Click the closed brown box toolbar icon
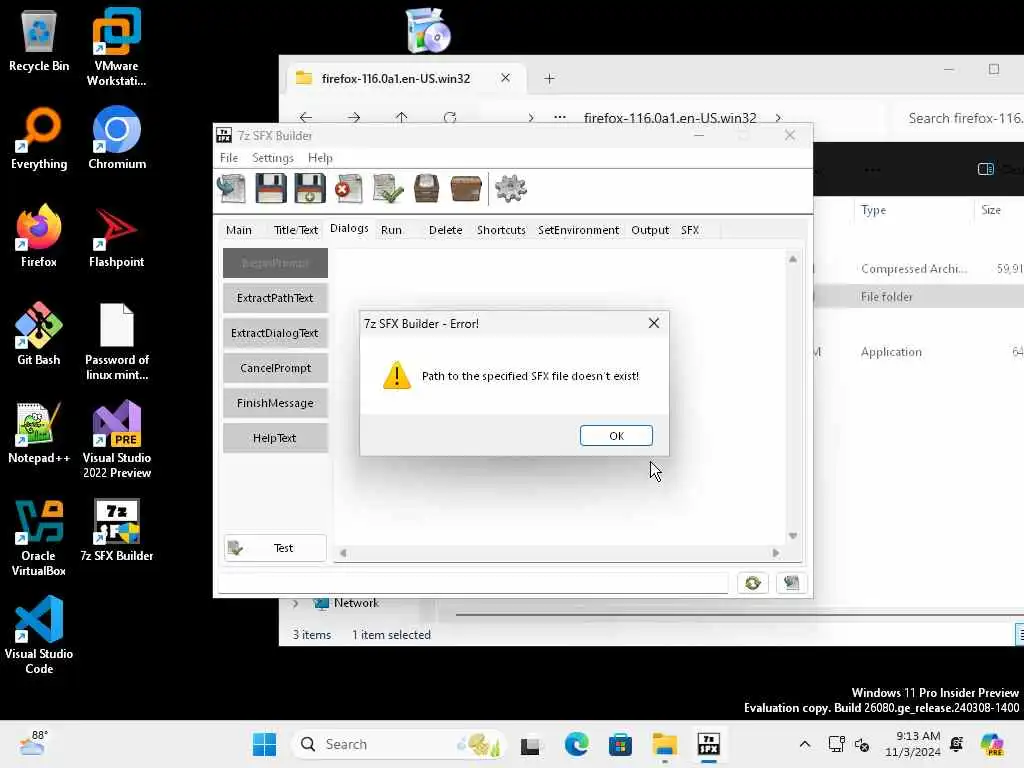 [466, 189]
